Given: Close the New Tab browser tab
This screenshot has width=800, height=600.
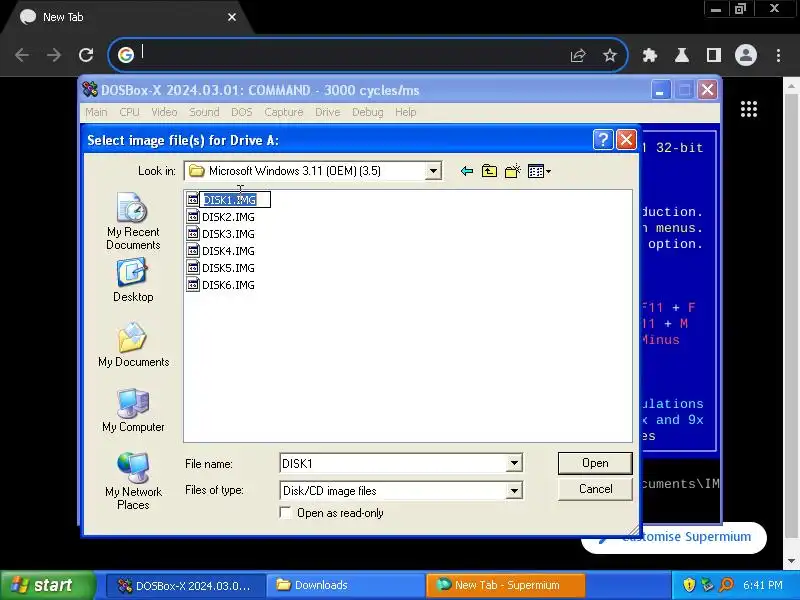Looking at the screenshot, I should pyautogui.click(x=232, y=17).
